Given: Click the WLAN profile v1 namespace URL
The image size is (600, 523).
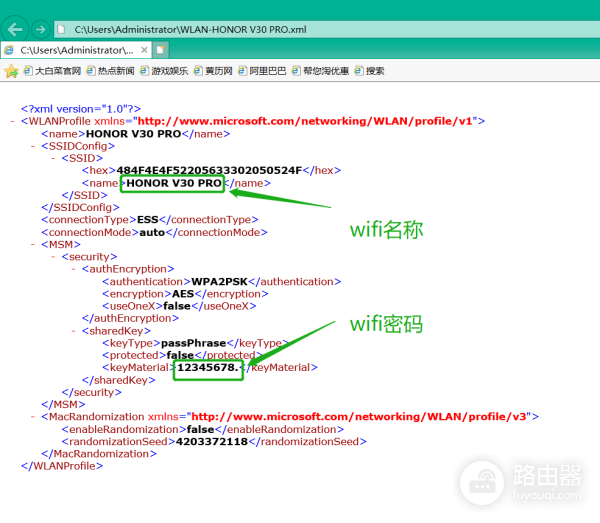Looking at the screenshot, I should (x=305, y=121).
